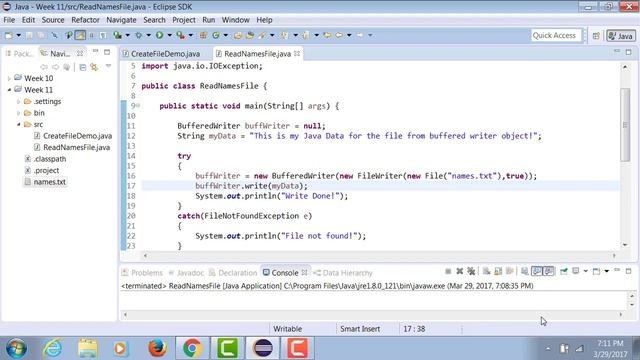Click the Run green play button in the toolbar
The height and width of the screenshot is (360, 640).
pos(159,36)
